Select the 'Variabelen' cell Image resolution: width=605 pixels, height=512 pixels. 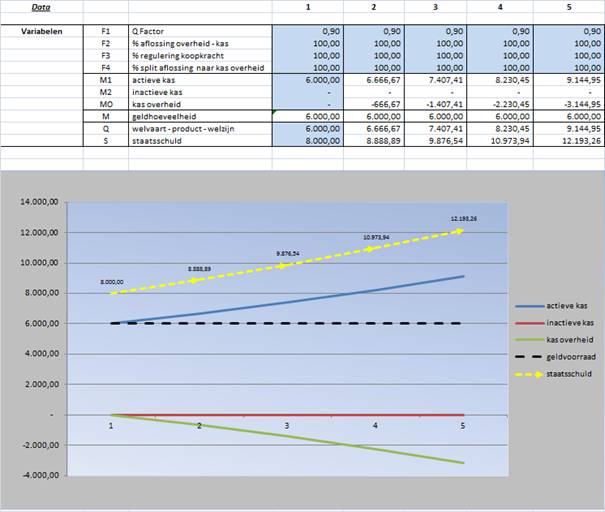(x=42, y=32)
